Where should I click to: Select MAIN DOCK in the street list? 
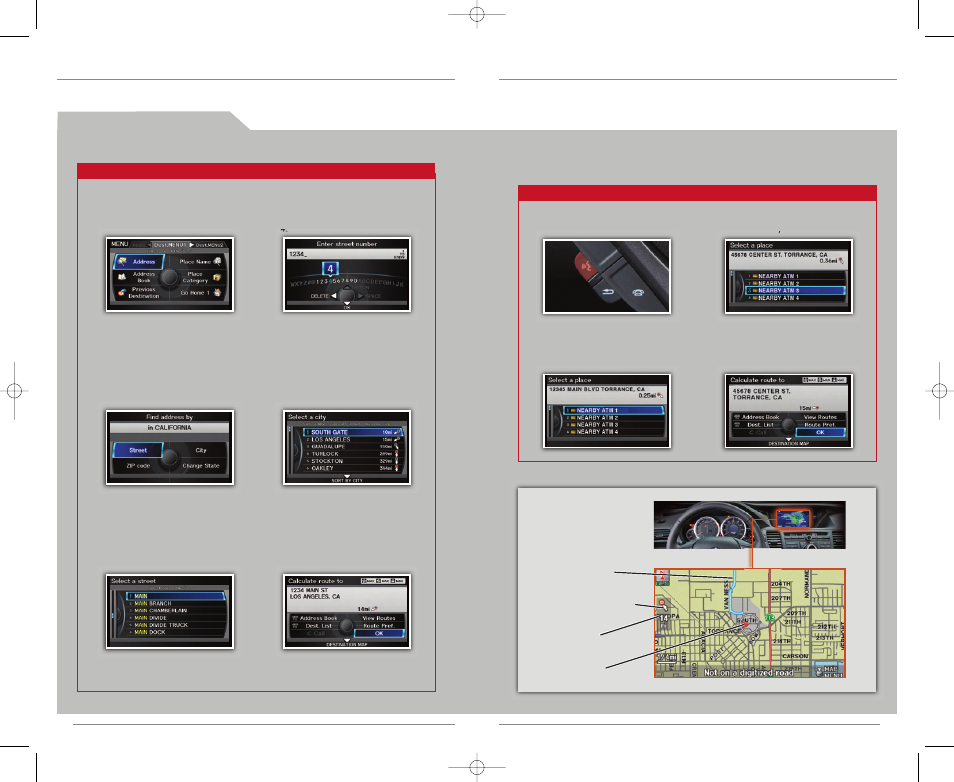click(176, 632)
